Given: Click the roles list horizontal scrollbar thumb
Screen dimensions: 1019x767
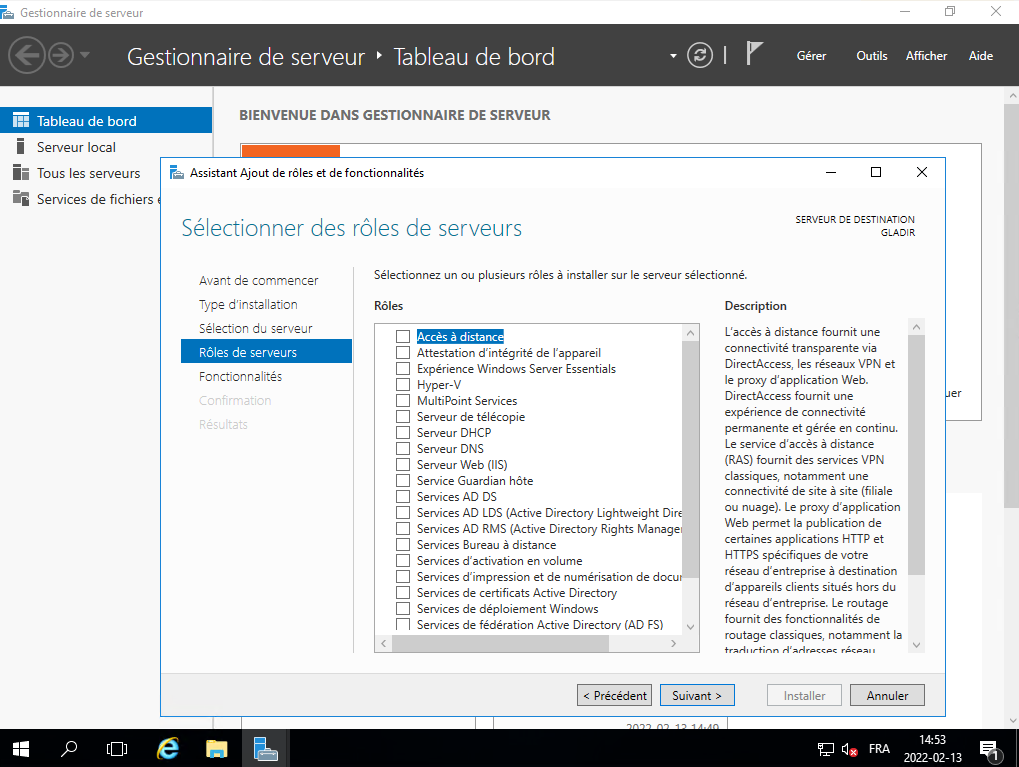Looking at the screenshot, I should pos(500,644).
